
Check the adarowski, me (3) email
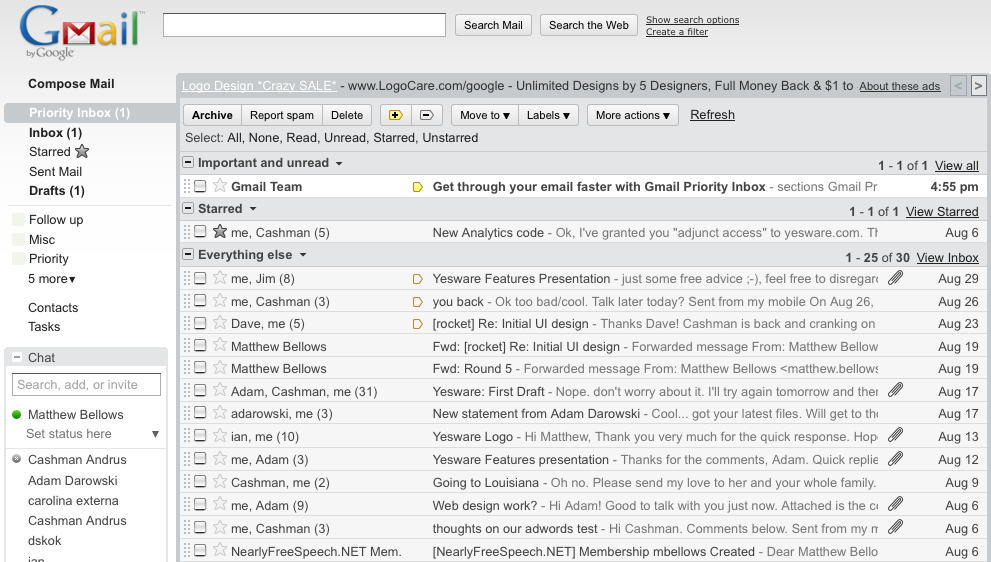coord(200,412)
